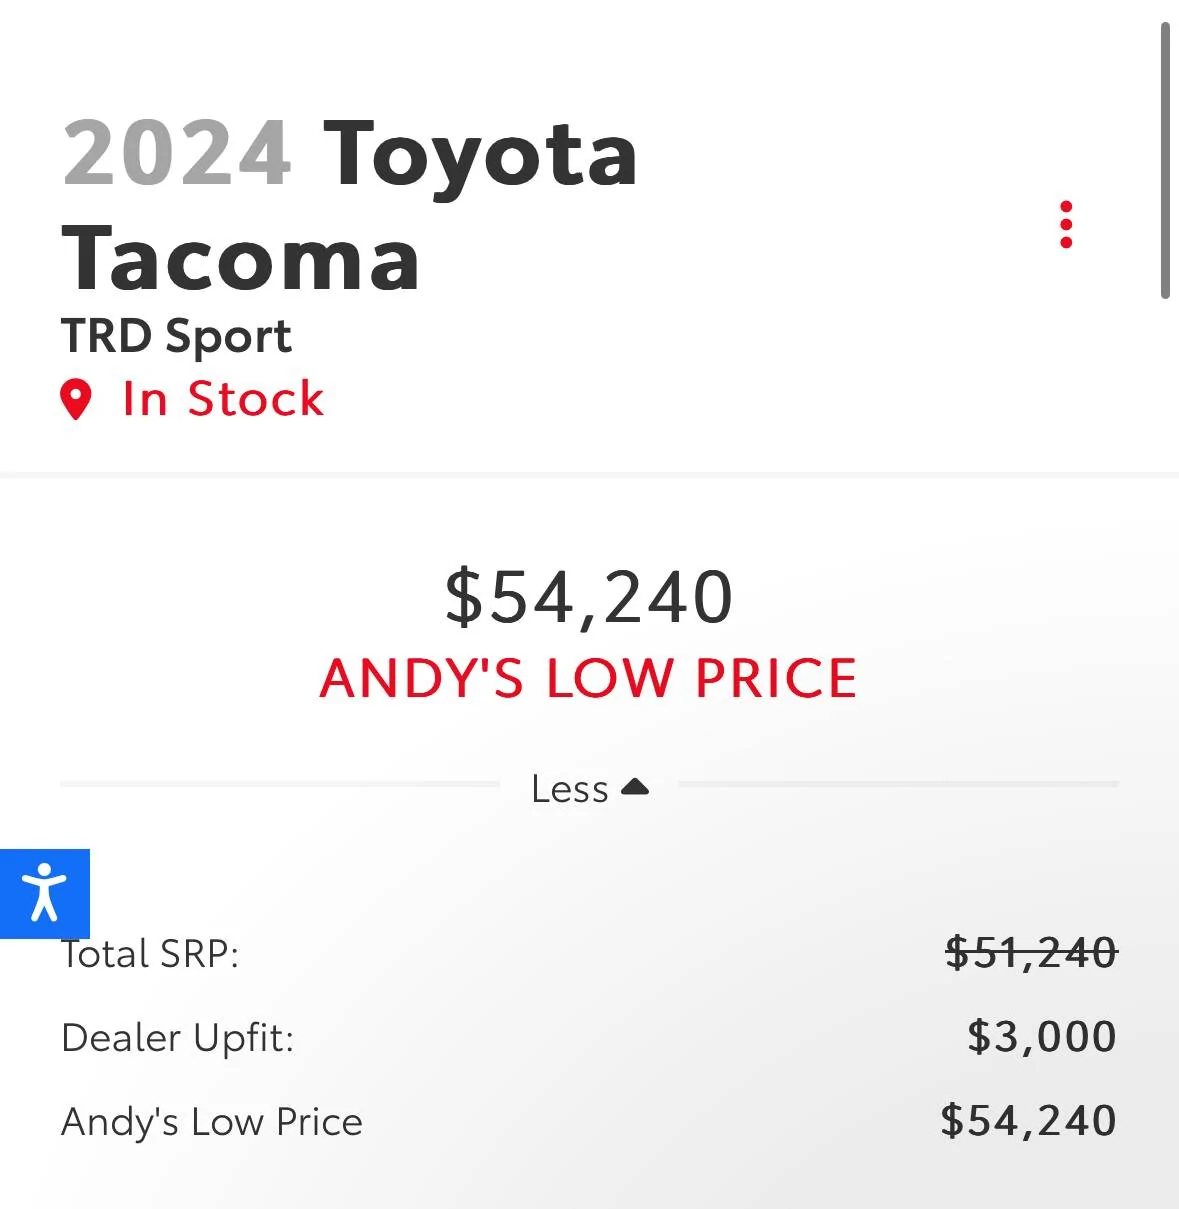Click the gray 2024 model year

[177, 154]
